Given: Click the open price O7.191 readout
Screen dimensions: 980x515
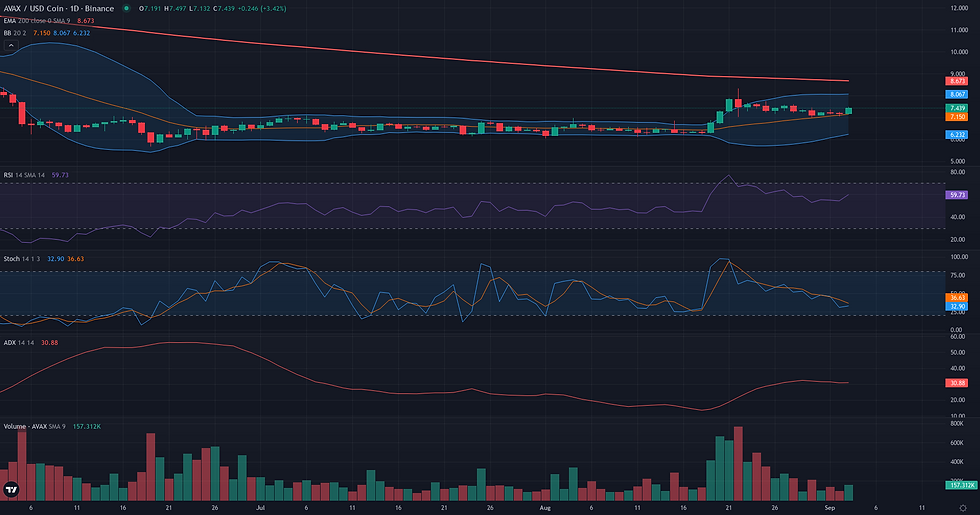Looking at the screenshot, I should click(x=150, y=9).
